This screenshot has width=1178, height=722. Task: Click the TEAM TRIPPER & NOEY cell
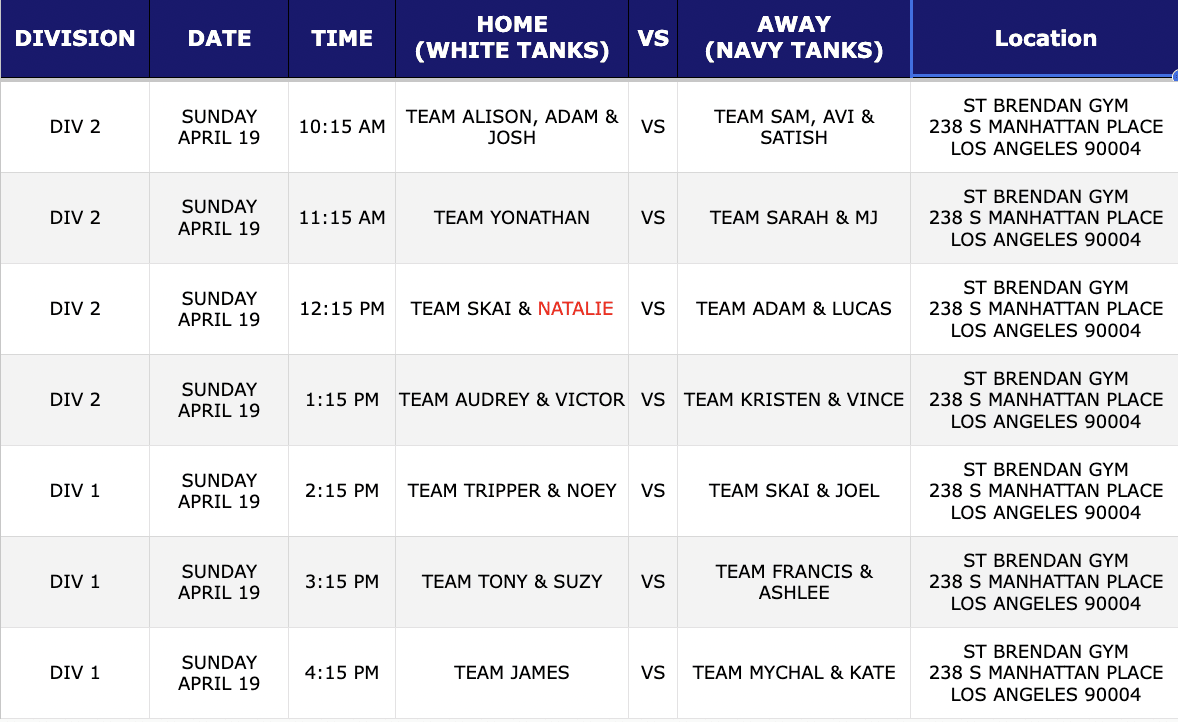pos(512,491)
